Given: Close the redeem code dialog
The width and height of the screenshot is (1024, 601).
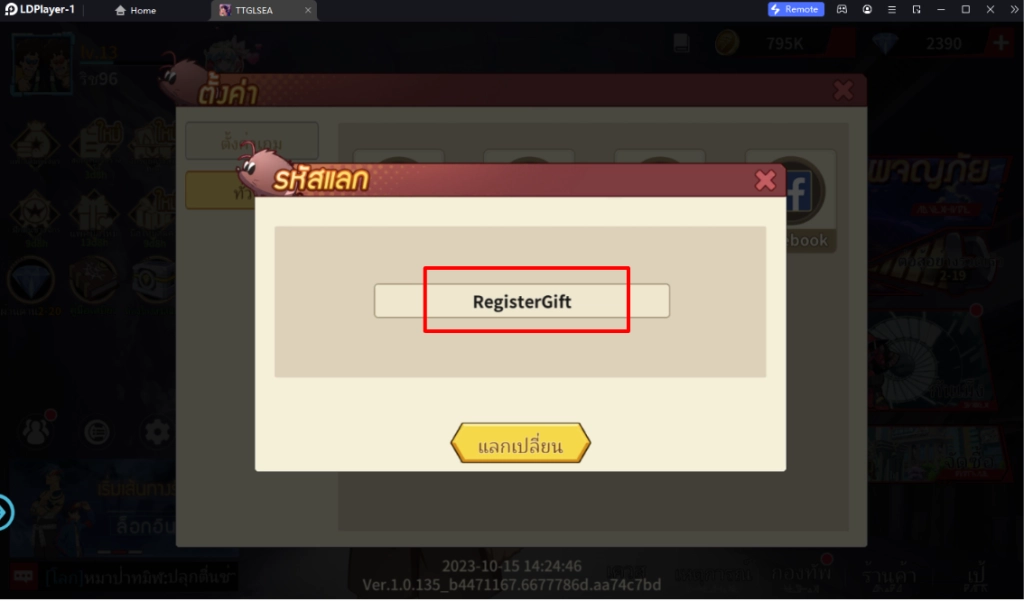Looking at the screenshot, I should 765,180.
